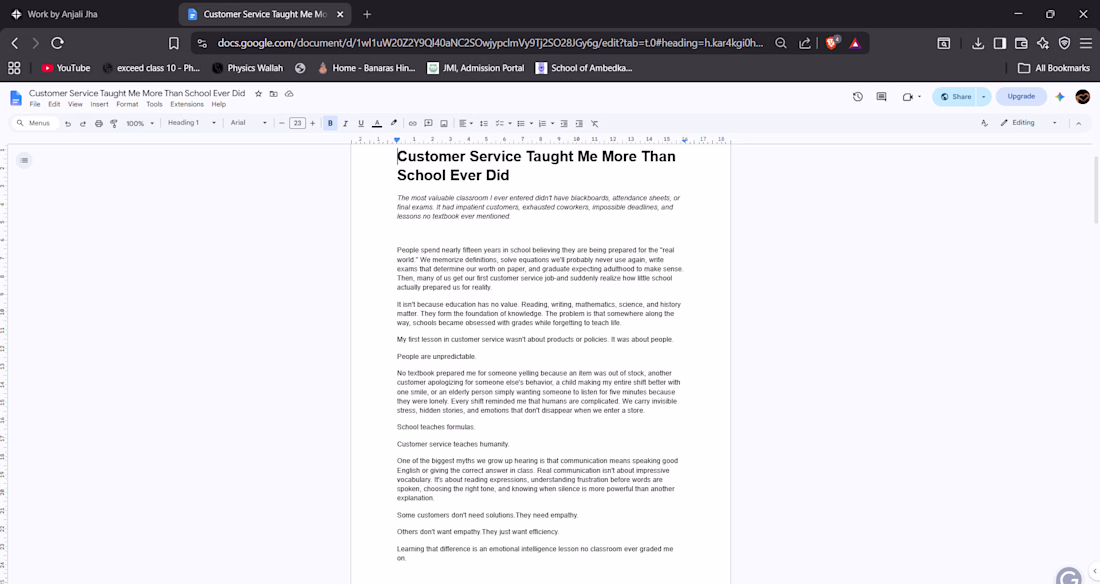Viewport: 1100px width, 584px height.
Task: Open the Arial font dropdown
Action: tap(249, 123)
